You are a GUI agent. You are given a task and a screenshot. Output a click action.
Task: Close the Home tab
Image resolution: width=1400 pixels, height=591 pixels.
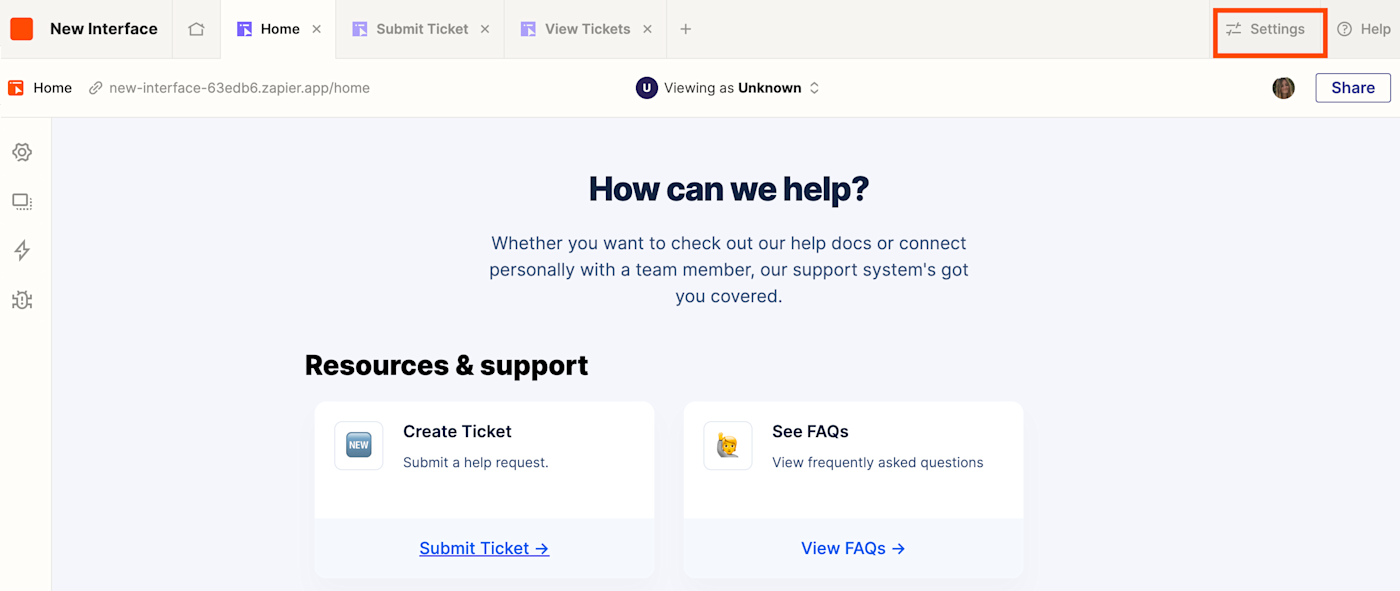(x=317, y=29)
